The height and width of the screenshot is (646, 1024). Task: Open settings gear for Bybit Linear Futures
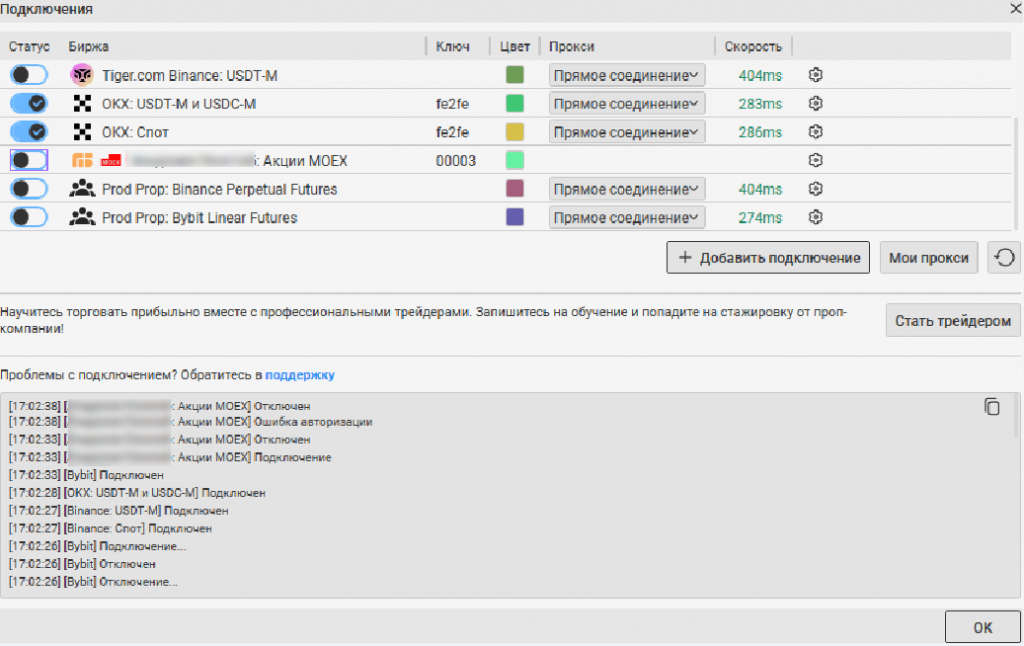point(816,217)
